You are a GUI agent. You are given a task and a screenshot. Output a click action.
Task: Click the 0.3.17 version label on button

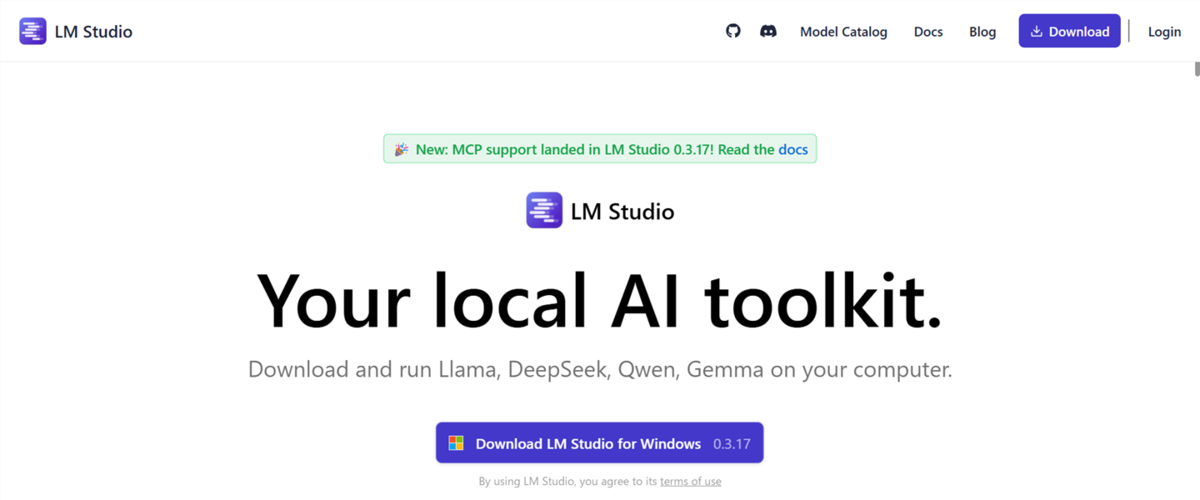click(732, 443)
